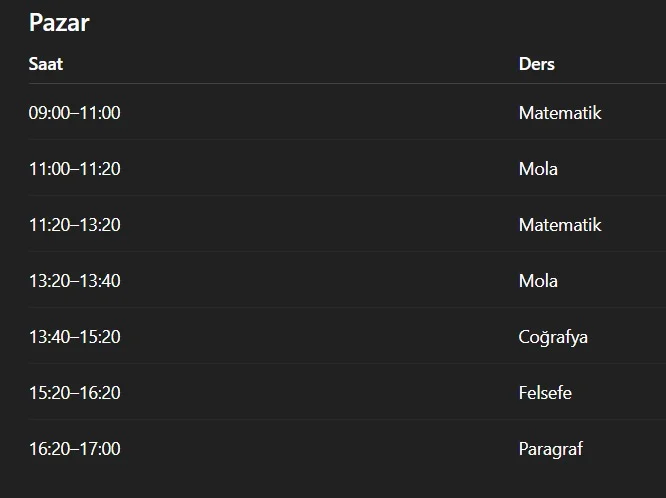Click the Pazar heading
Viewport: 666px width, 498px height.
[x=59, y=23]
